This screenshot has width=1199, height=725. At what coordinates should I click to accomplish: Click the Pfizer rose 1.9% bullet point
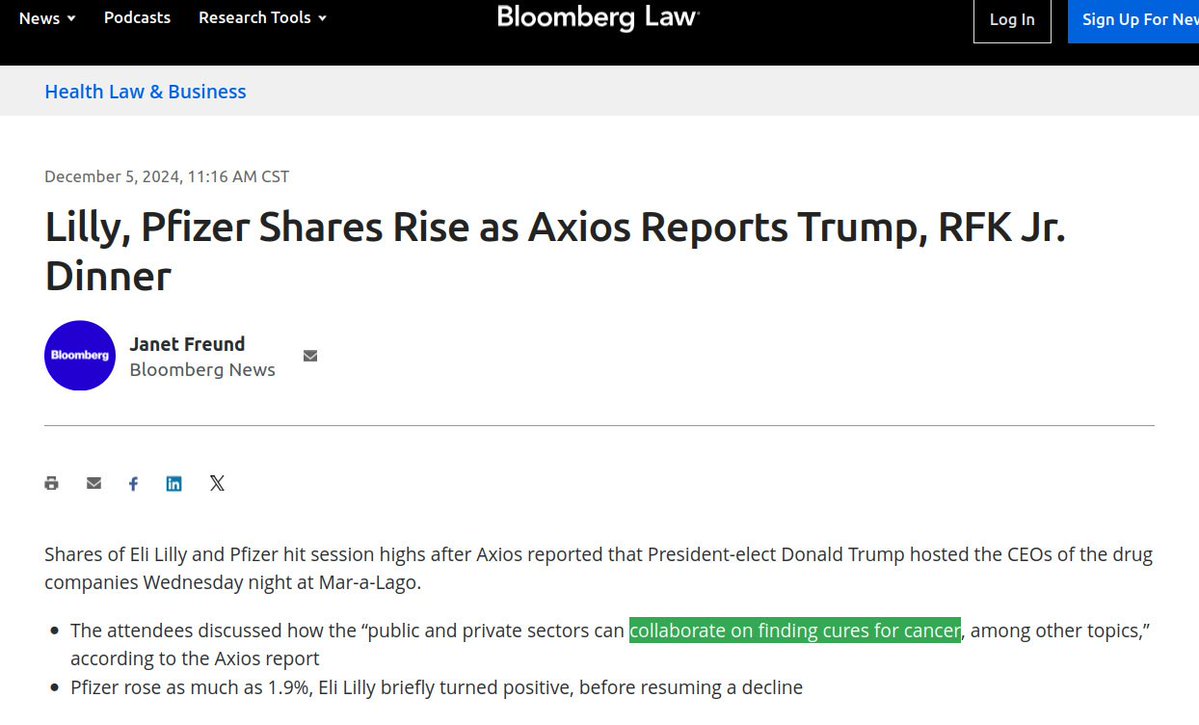pyautogui.click(x=436, y=688)
